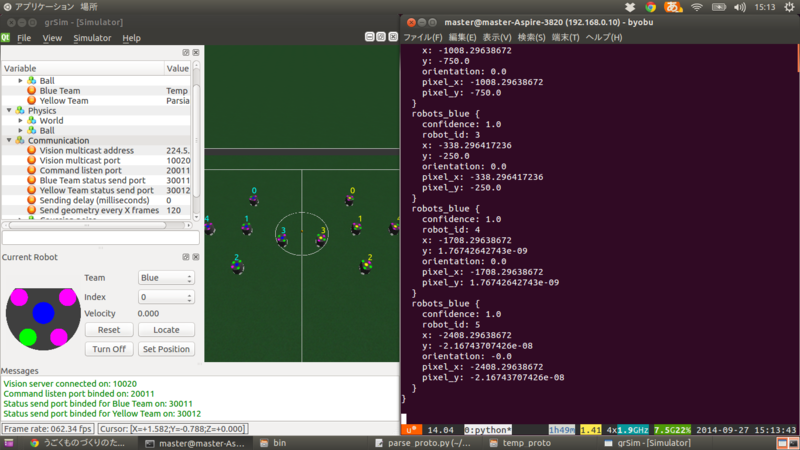Click the show desktop taskbar icon
The height and width of the screenshot is (450, 800).
pyautogui.click(x=9, y=443)
